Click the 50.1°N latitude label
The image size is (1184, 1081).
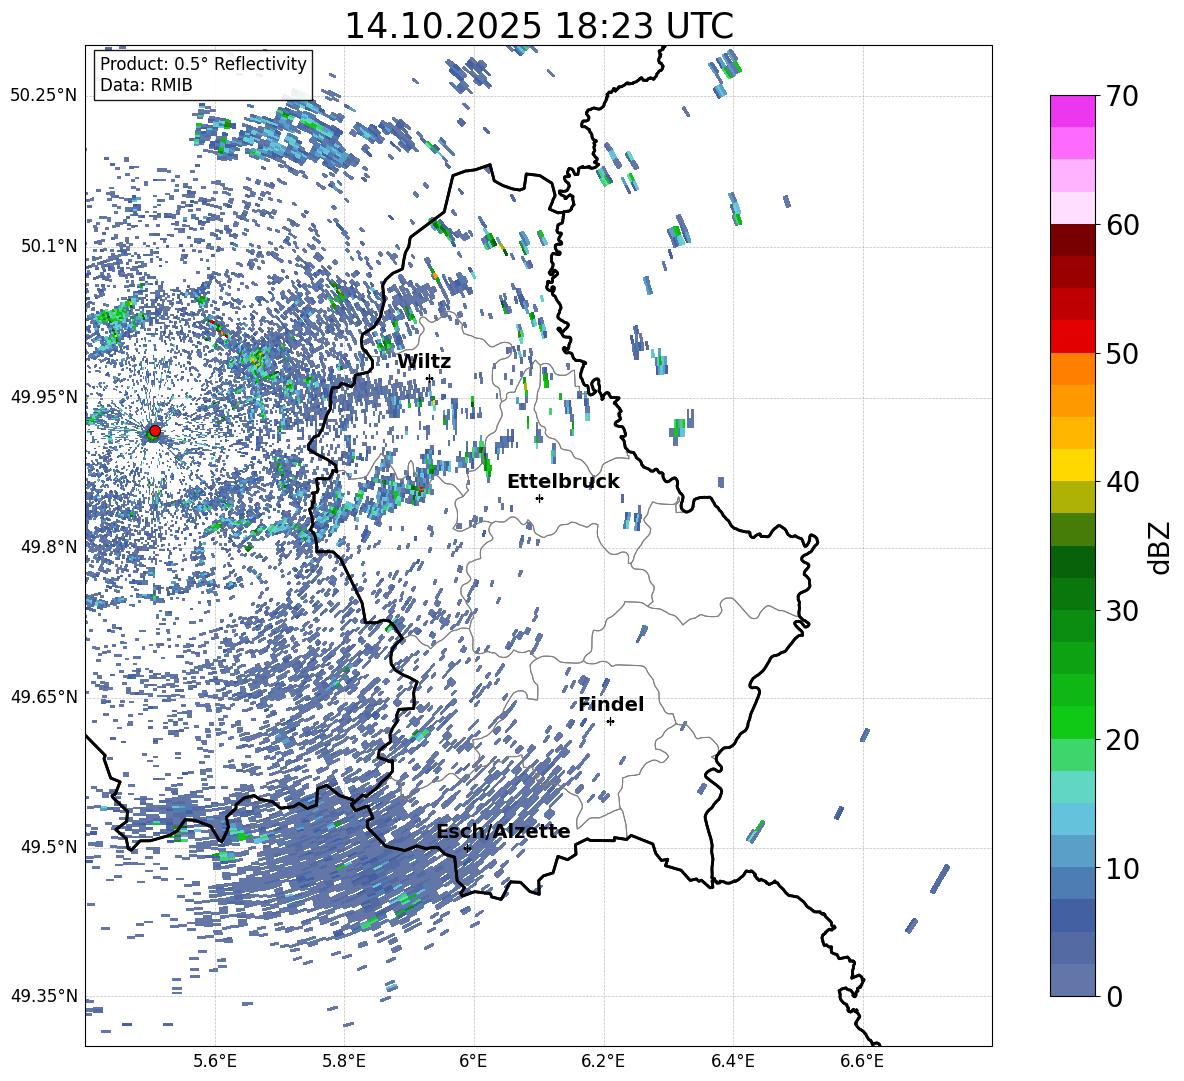(48, 245)
